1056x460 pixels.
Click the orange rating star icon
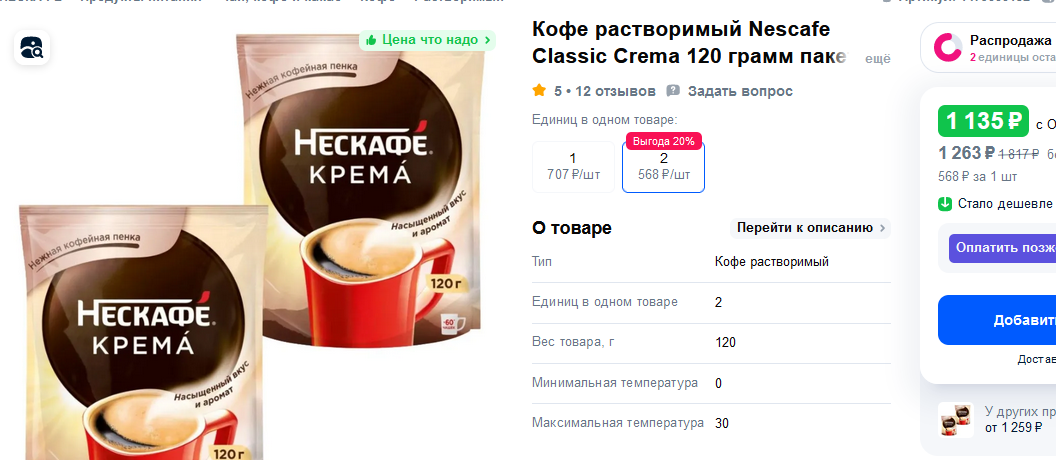tap(539, 90)
